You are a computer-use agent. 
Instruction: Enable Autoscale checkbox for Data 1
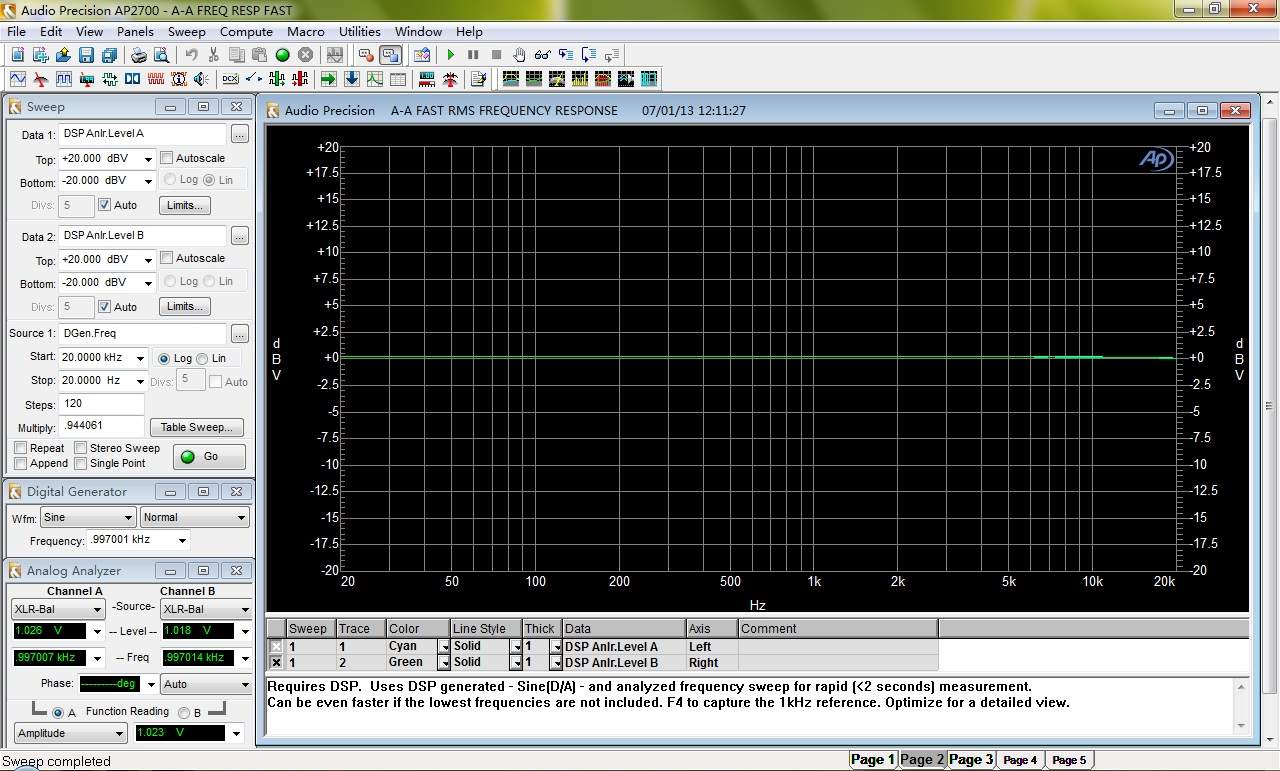click(167, 158)
